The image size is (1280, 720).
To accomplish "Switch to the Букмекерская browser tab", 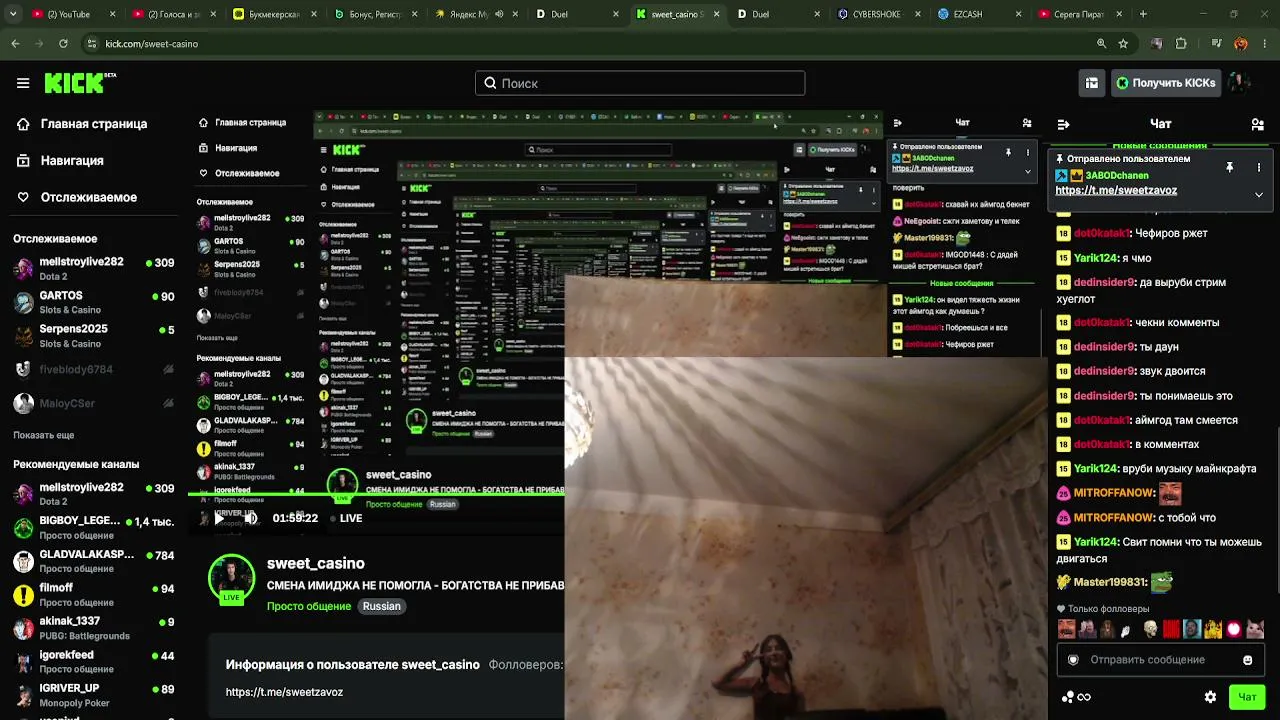I will pos(273,14).
